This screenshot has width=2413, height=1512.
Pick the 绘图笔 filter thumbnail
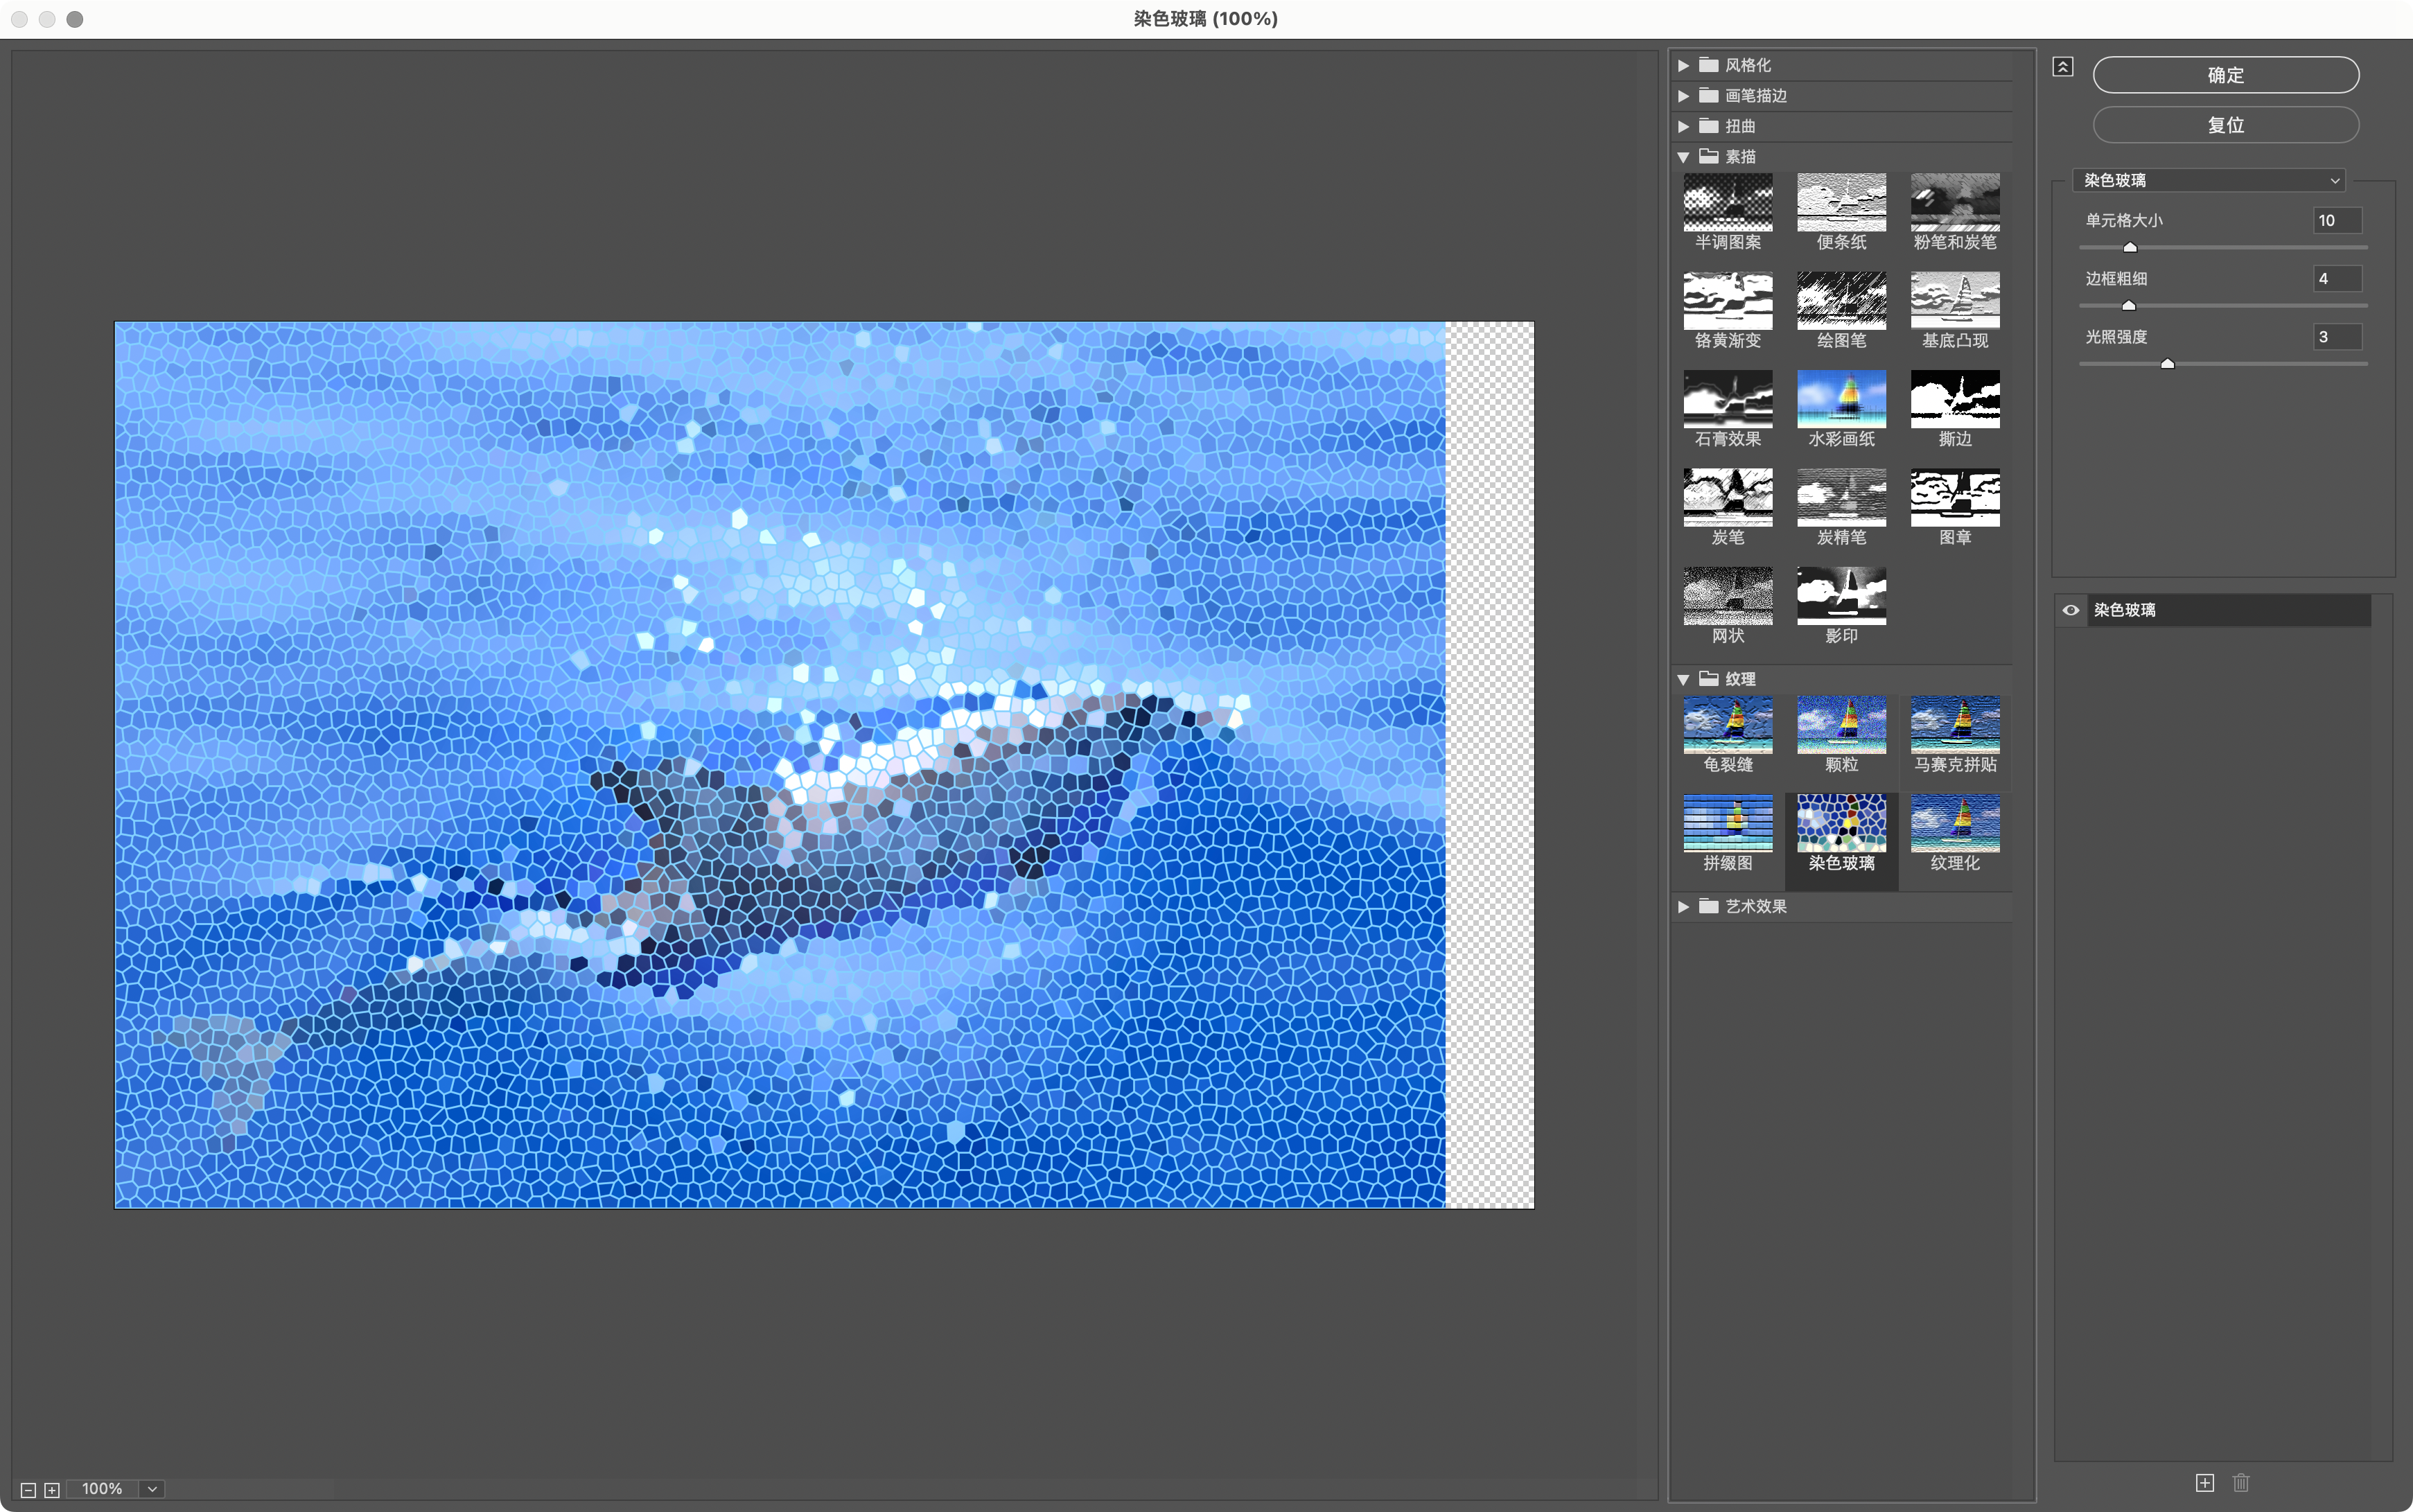[x=1841, y=300]
